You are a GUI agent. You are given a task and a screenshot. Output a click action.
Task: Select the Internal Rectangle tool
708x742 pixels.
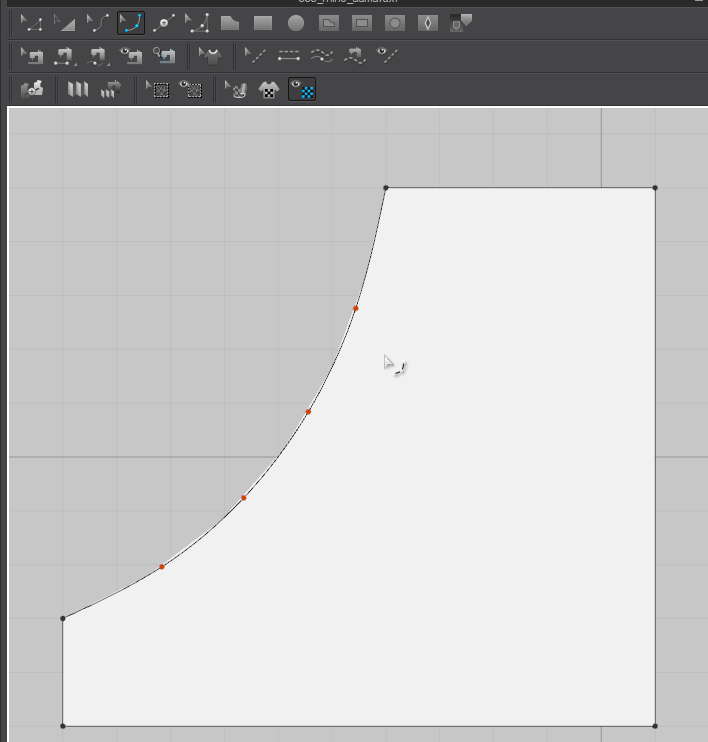click(x=362, y=23)
